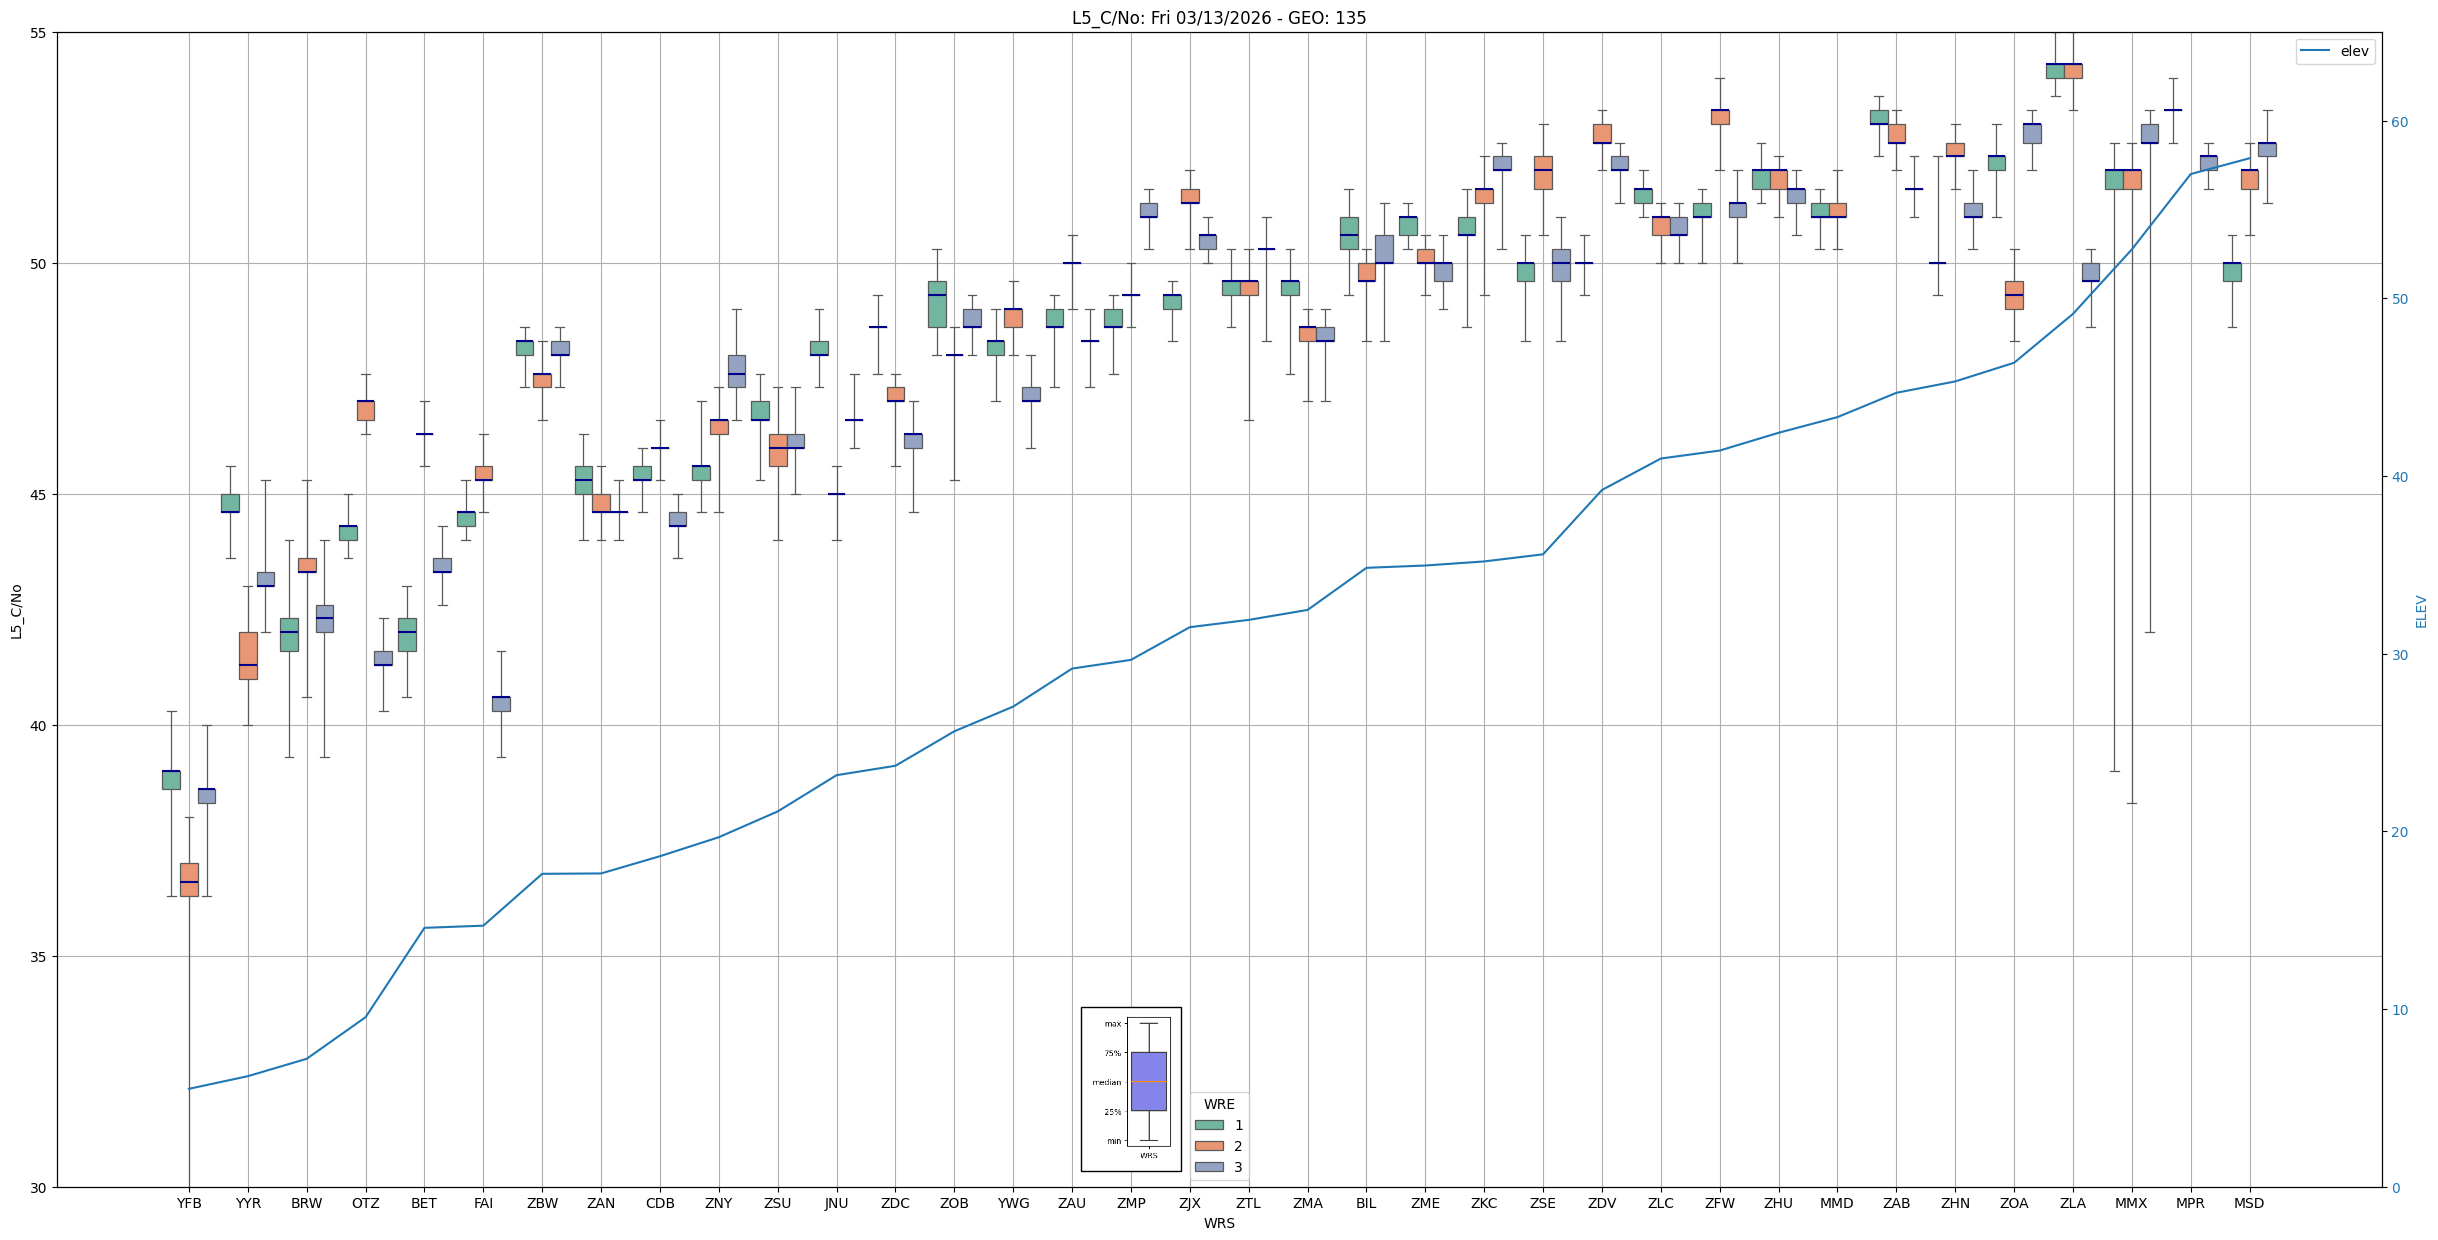Click the BRW station tick label
This screenshot has height=1240, width=2438.
(306, 1203)
